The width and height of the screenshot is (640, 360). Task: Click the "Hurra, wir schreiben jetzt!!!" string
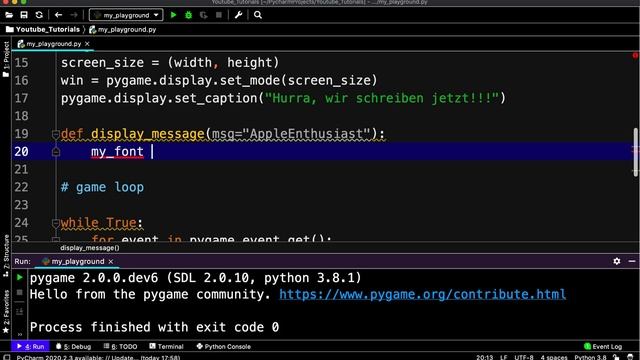[382, 98]
